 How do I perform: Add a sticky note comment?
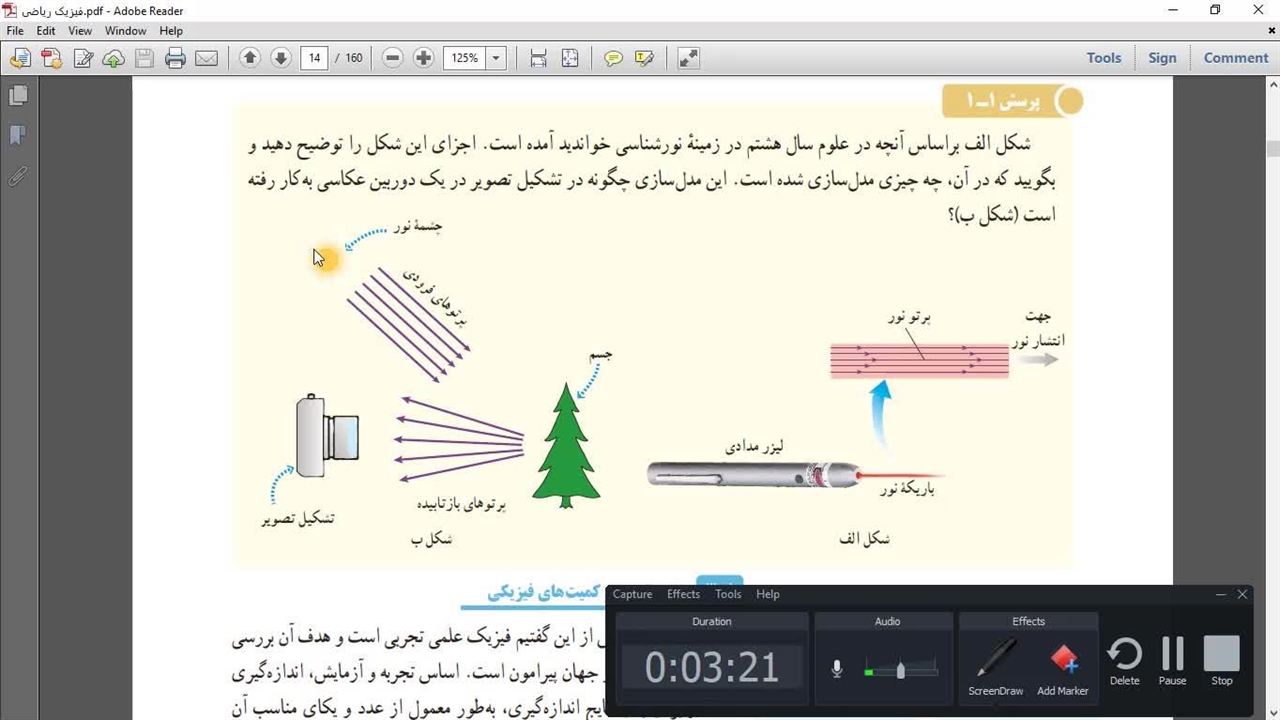click(x=613, y=58)
